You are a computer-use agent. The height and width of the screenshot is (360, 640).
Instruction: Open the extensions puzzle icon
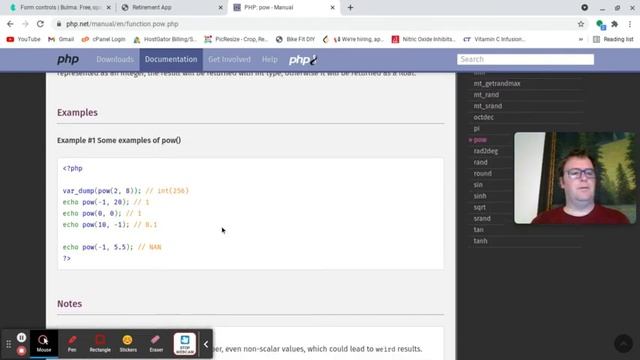coord(614,24)
